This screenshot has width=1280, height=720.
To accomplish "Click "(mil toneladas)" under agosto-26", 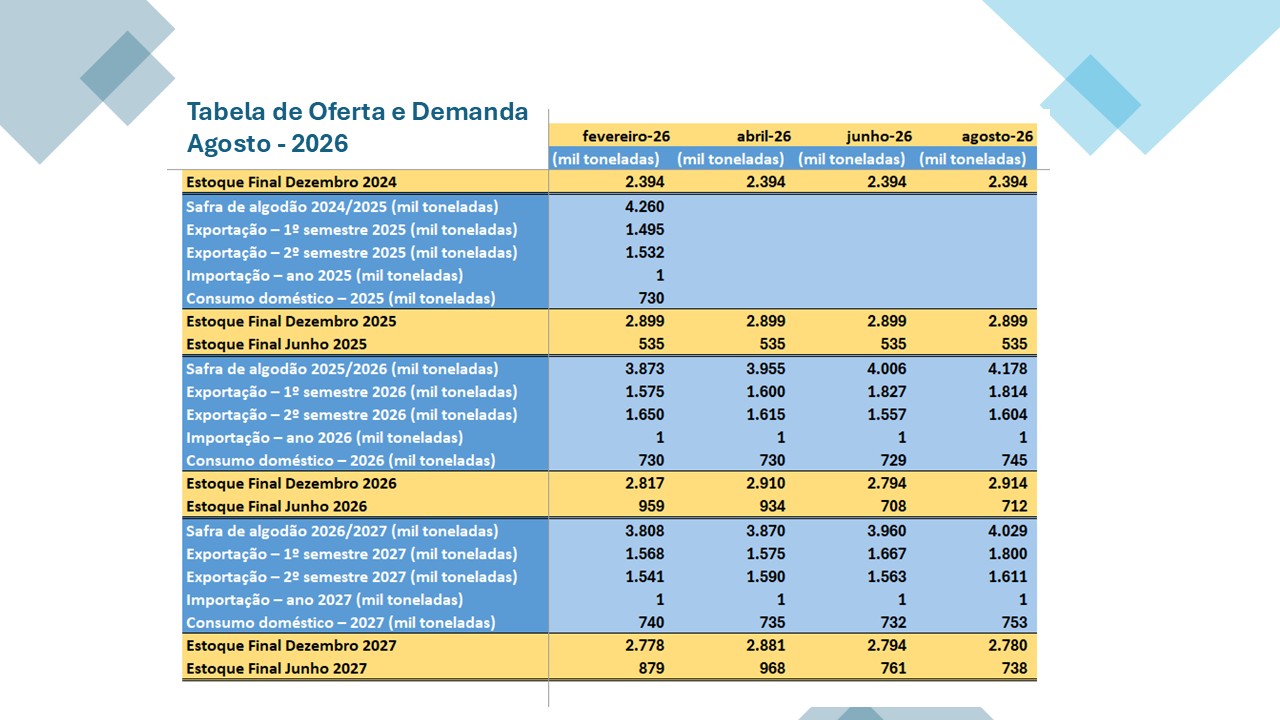I will tap(972, 159).
